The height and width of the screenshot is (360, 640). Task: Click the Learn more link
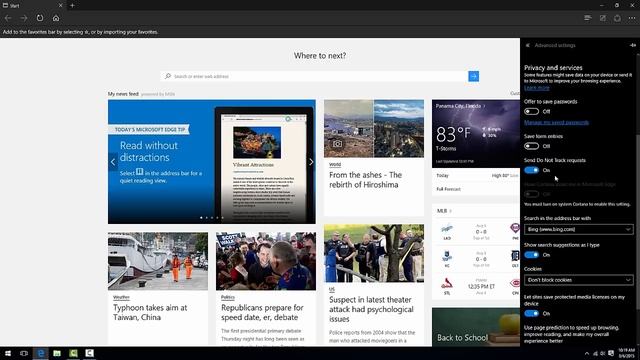point(536,88)
